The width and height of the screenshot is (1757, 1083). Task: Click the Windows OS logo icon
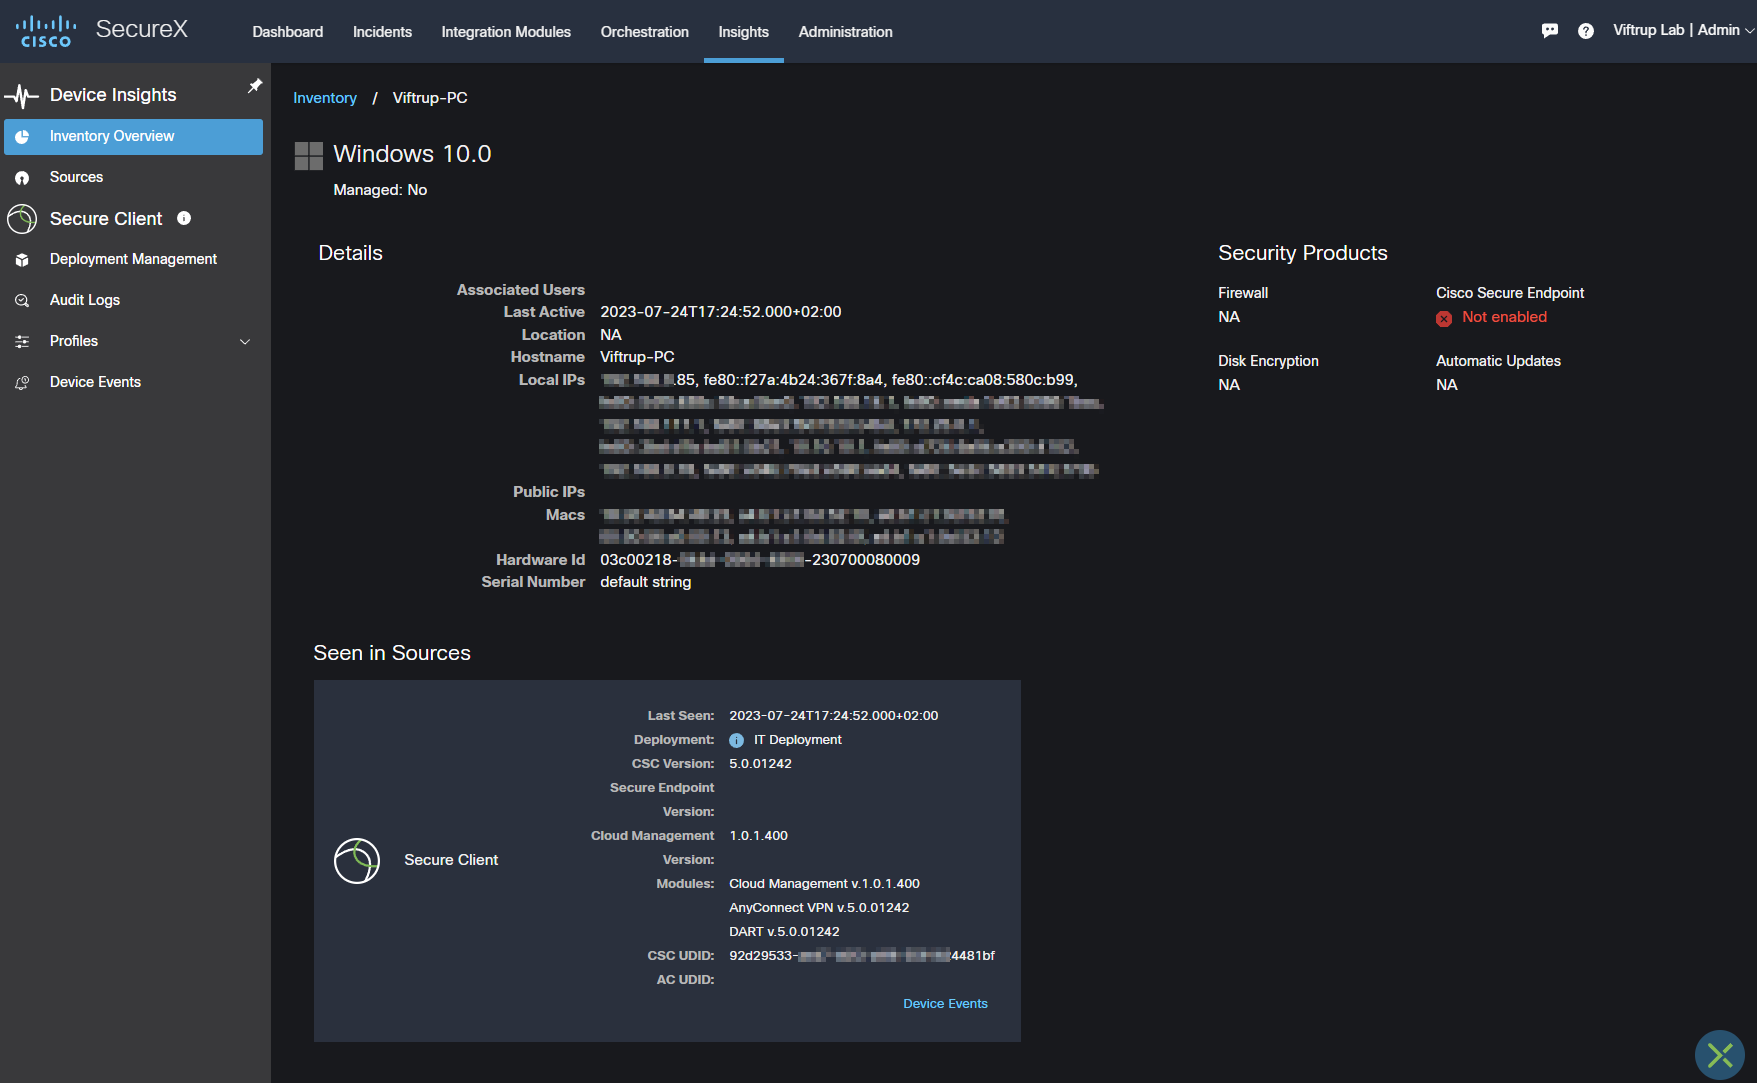pos(308,156)
